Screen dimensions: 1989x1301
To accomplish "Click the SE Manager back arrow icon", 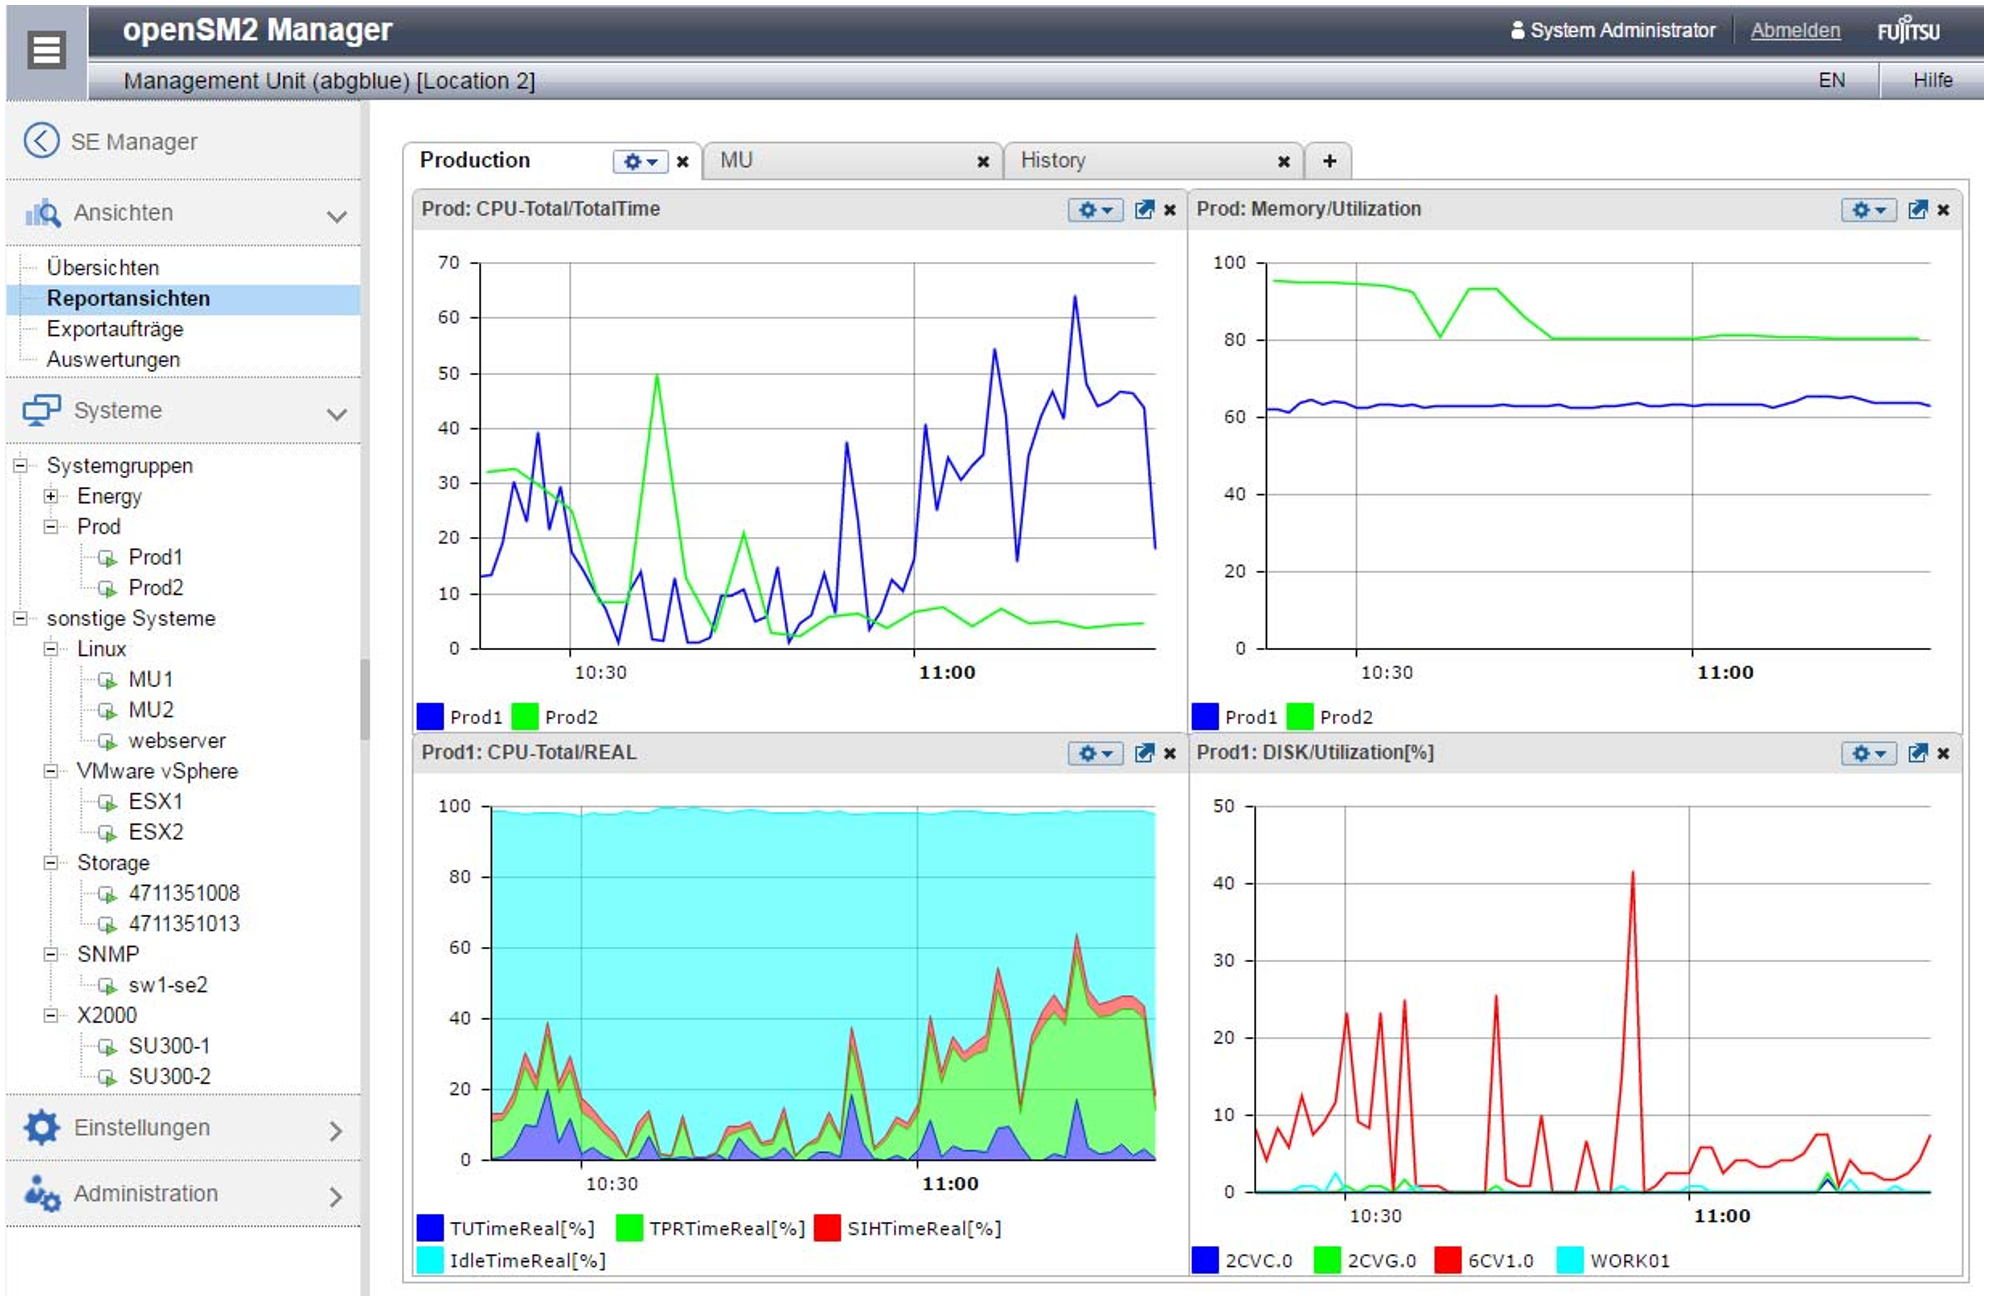I will coord(41,141).
